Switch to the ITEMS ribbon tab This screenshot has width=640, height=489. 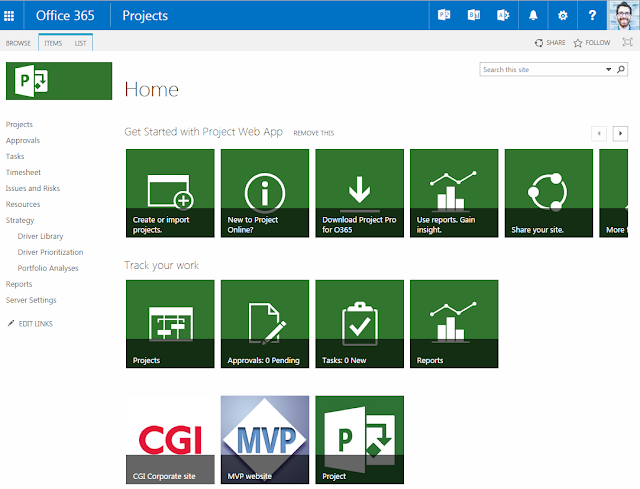(x=53, y=43)
